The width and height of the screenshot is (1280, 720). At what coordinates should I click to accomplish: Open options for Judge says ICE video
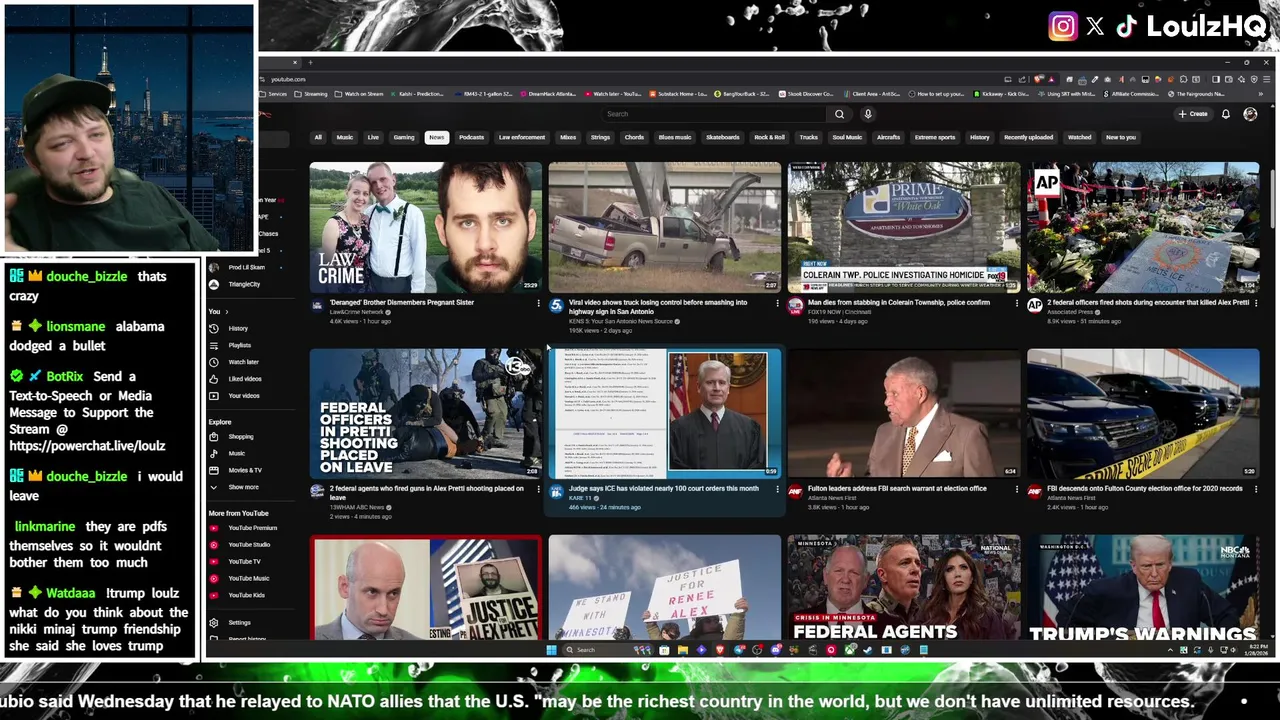pyautogui.click(x=777, y=490)
